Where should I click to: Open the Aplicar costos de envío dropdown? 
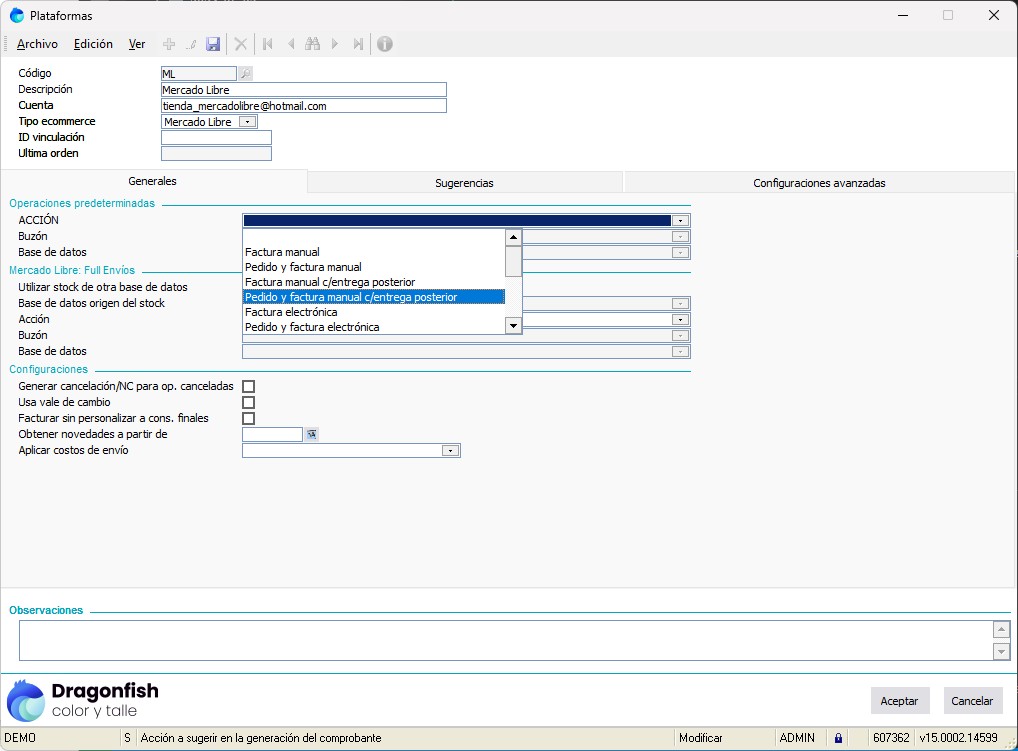click(x=451, y=451)
